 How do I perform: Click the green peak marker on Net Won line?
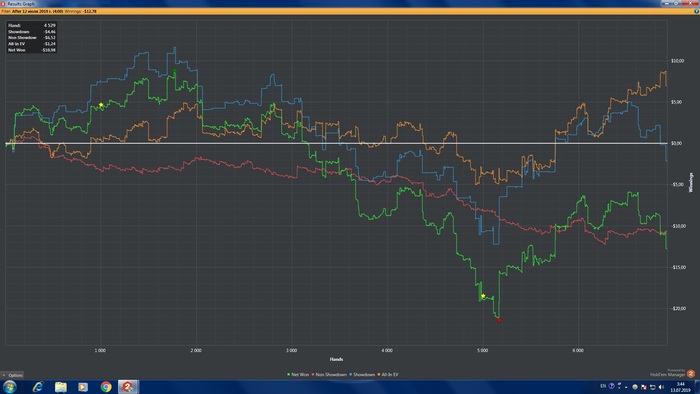coord(175,71)
